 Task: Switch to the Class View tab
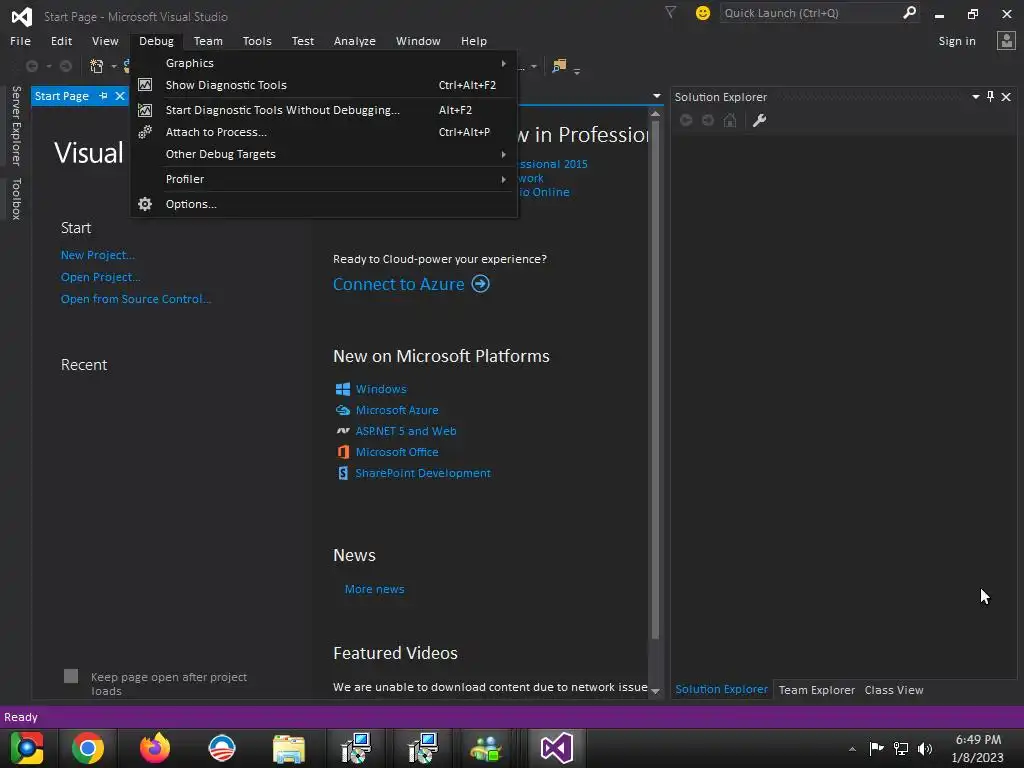pyautogui.click(x=894, y=690)
